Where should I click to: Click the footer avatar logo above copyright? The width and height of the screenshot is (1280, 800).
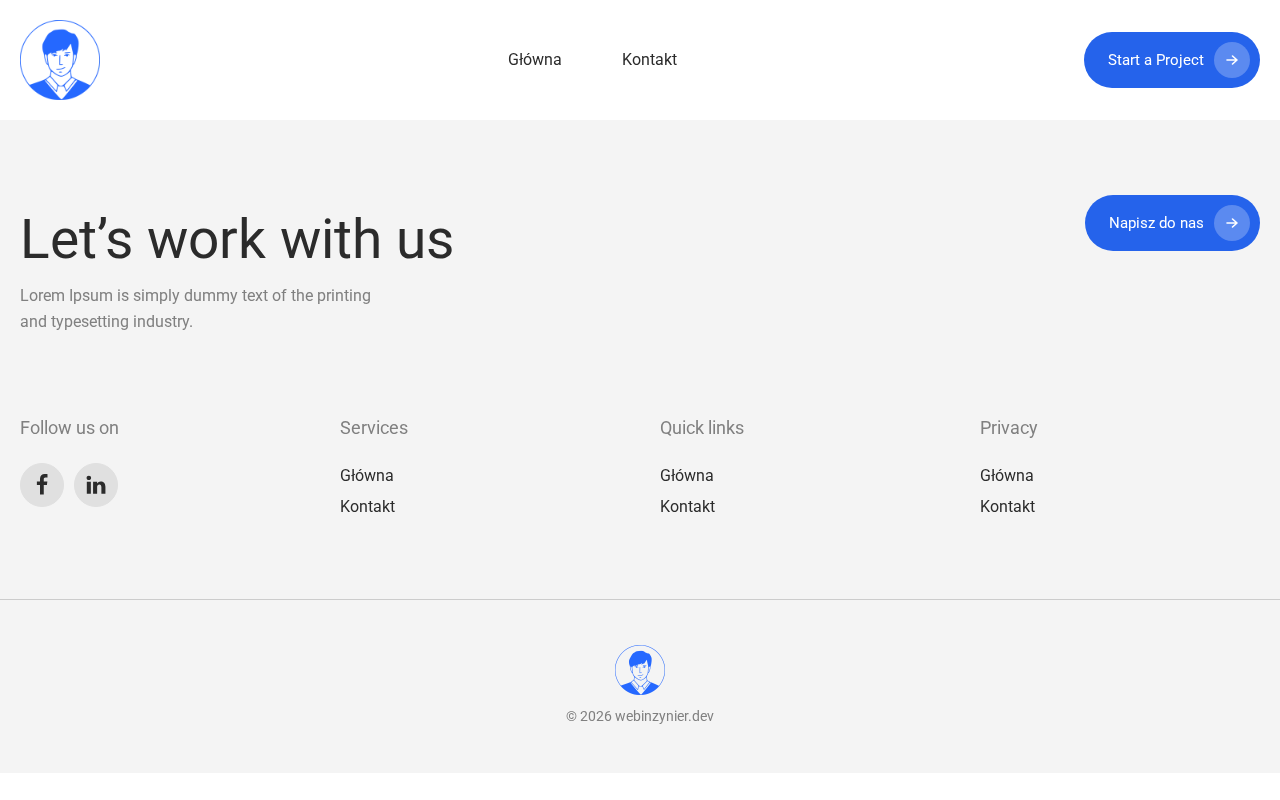pyautogui.click(x=640, y=670)
